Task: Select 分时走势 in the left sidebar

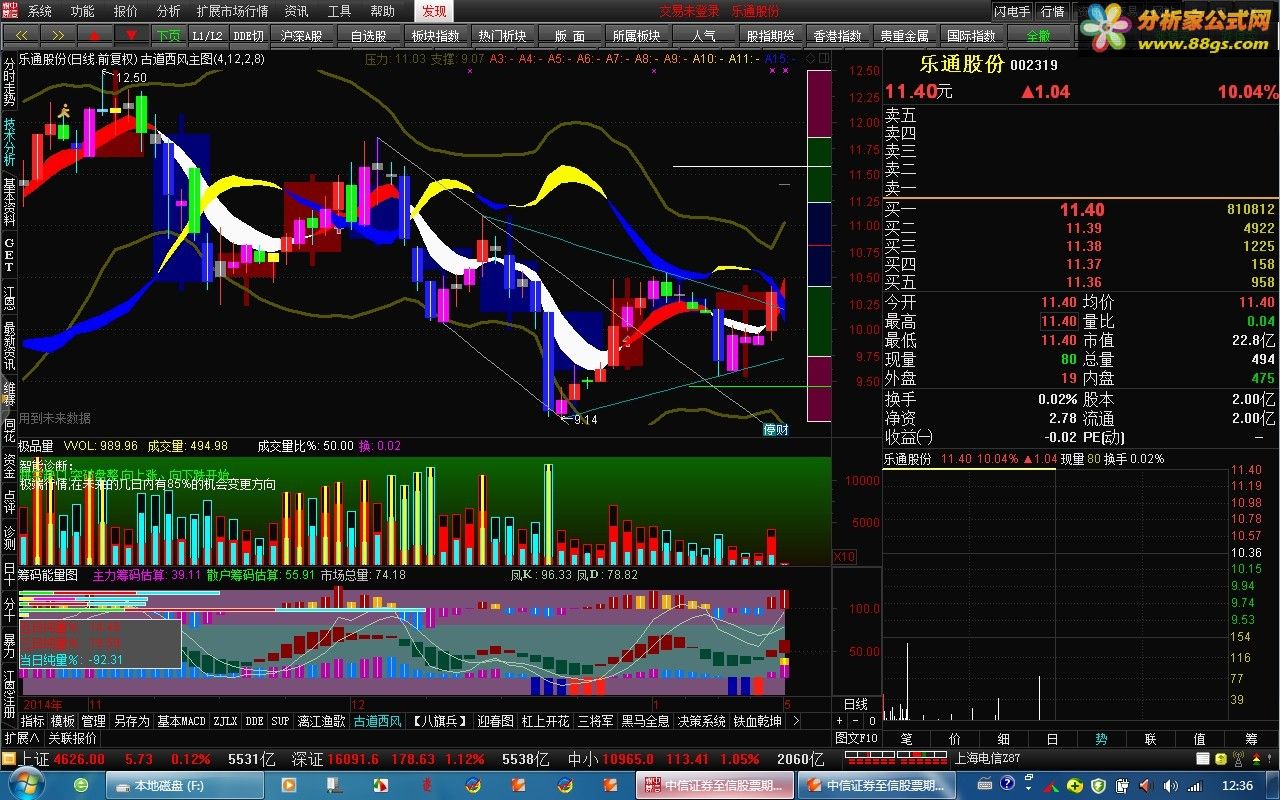Action: [9, 80]
